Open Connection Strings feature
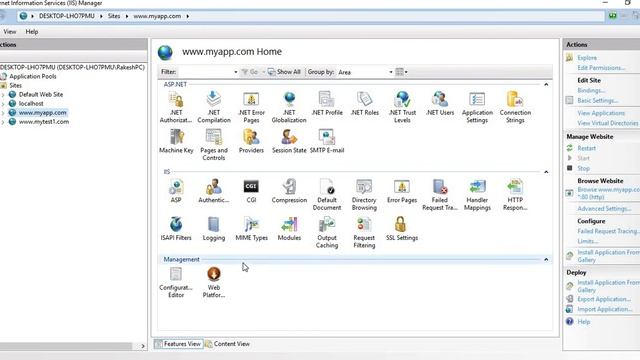640x360 pixels. click(x=515, y=107)
